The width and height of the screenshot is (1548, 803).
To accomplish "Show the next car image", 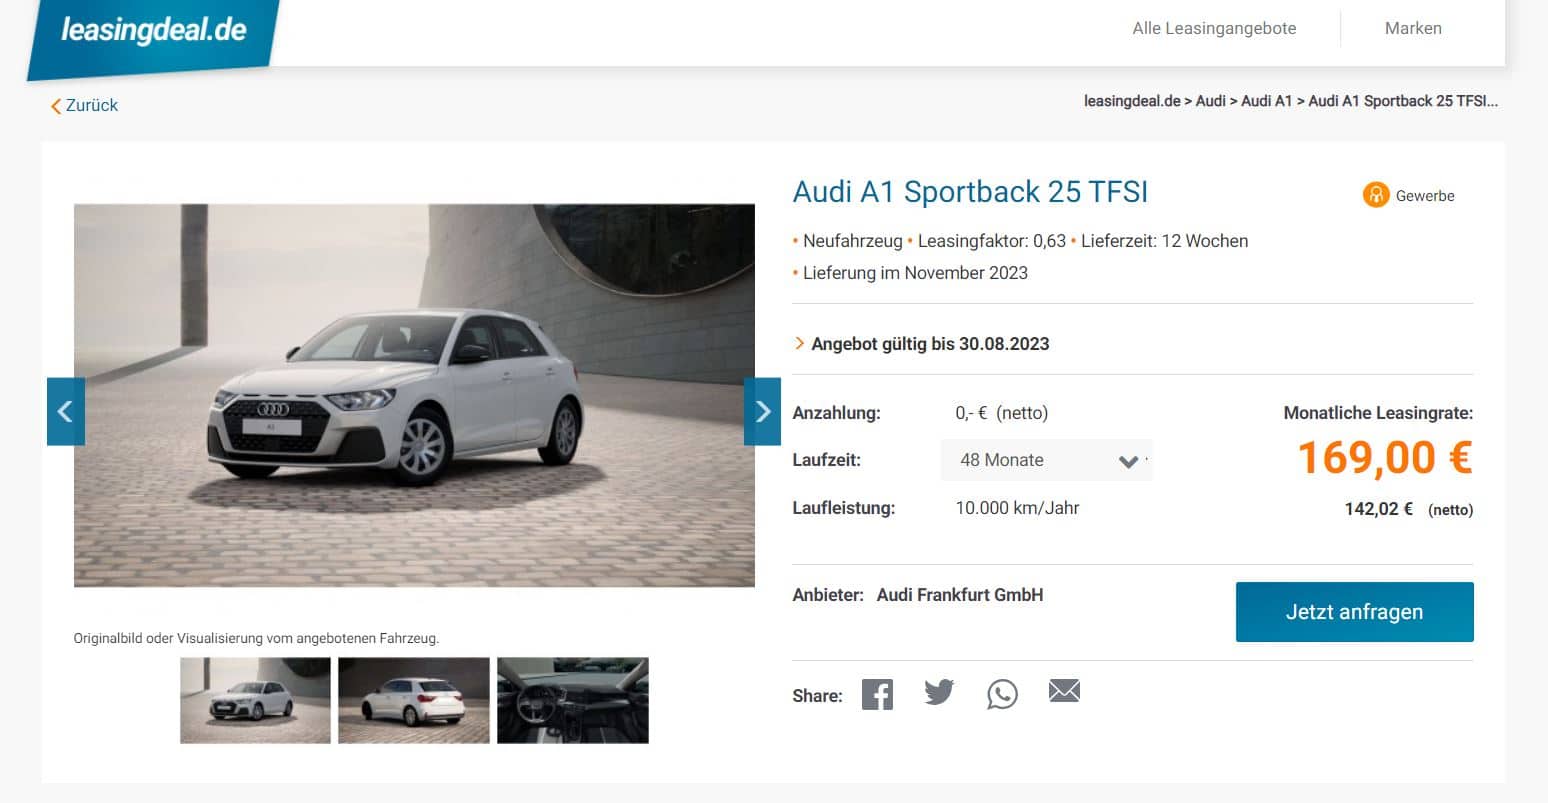I will click(762, 411).
